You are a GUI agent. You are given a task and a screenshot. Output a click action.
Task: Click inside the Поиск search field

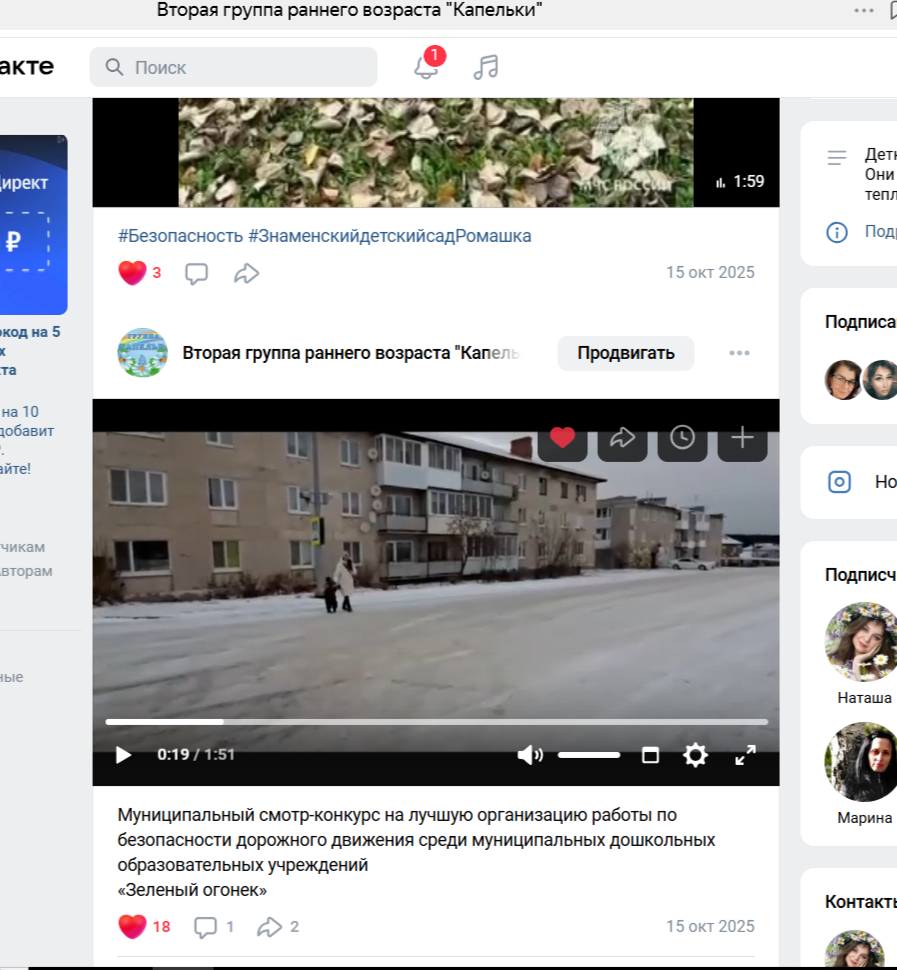point(240,67)
